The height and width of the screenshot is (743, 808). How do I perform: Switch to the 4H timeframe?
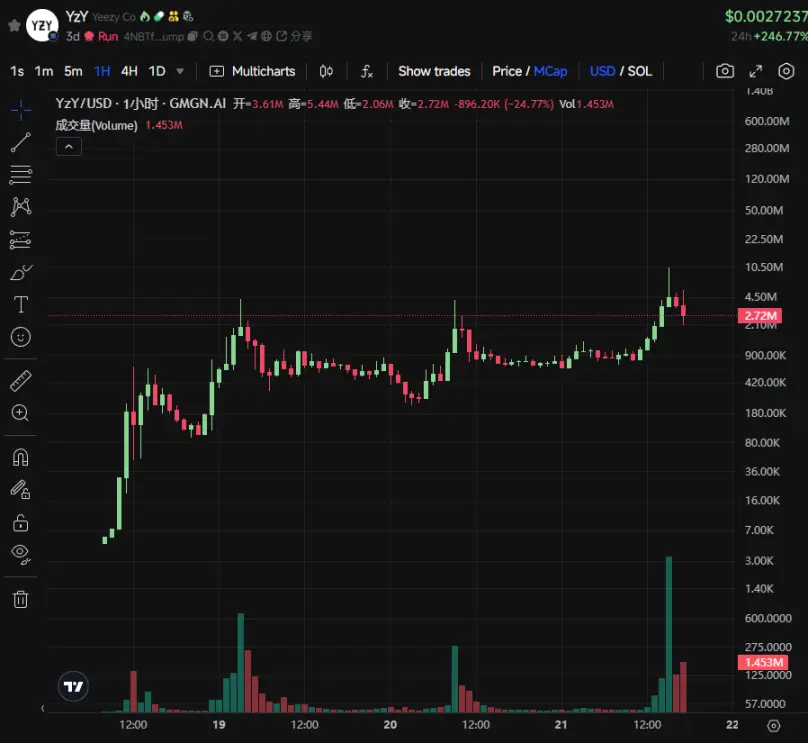point(129,71)
